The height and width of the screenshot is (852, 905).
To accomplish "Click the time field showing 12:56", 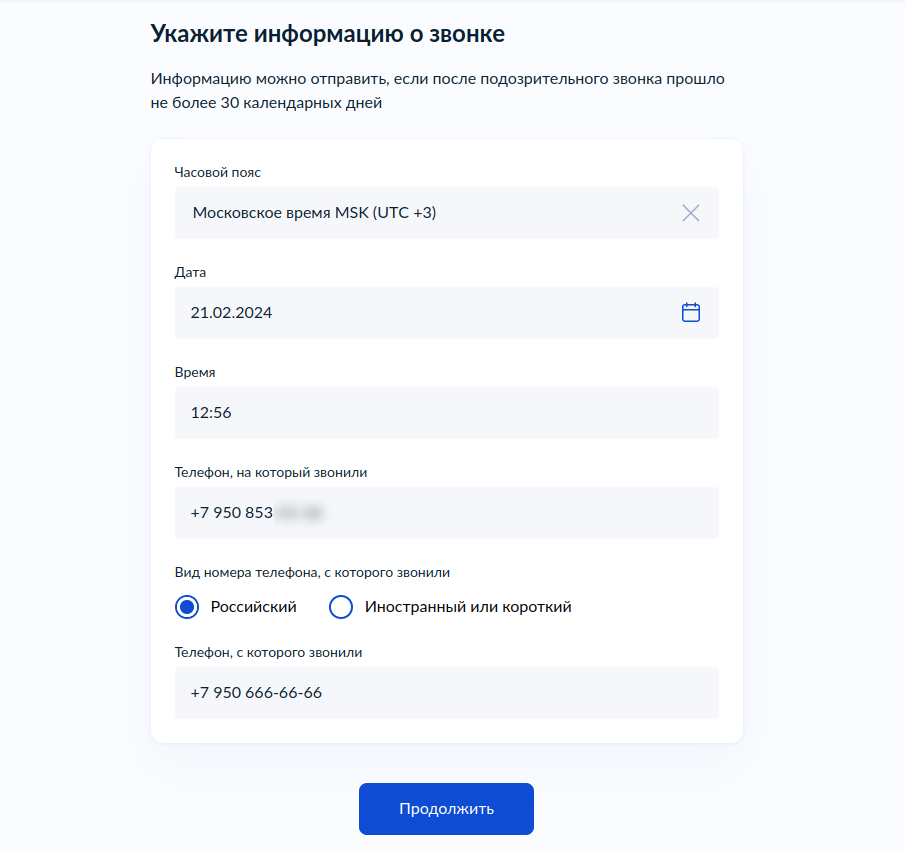I will tap(447, 413).
